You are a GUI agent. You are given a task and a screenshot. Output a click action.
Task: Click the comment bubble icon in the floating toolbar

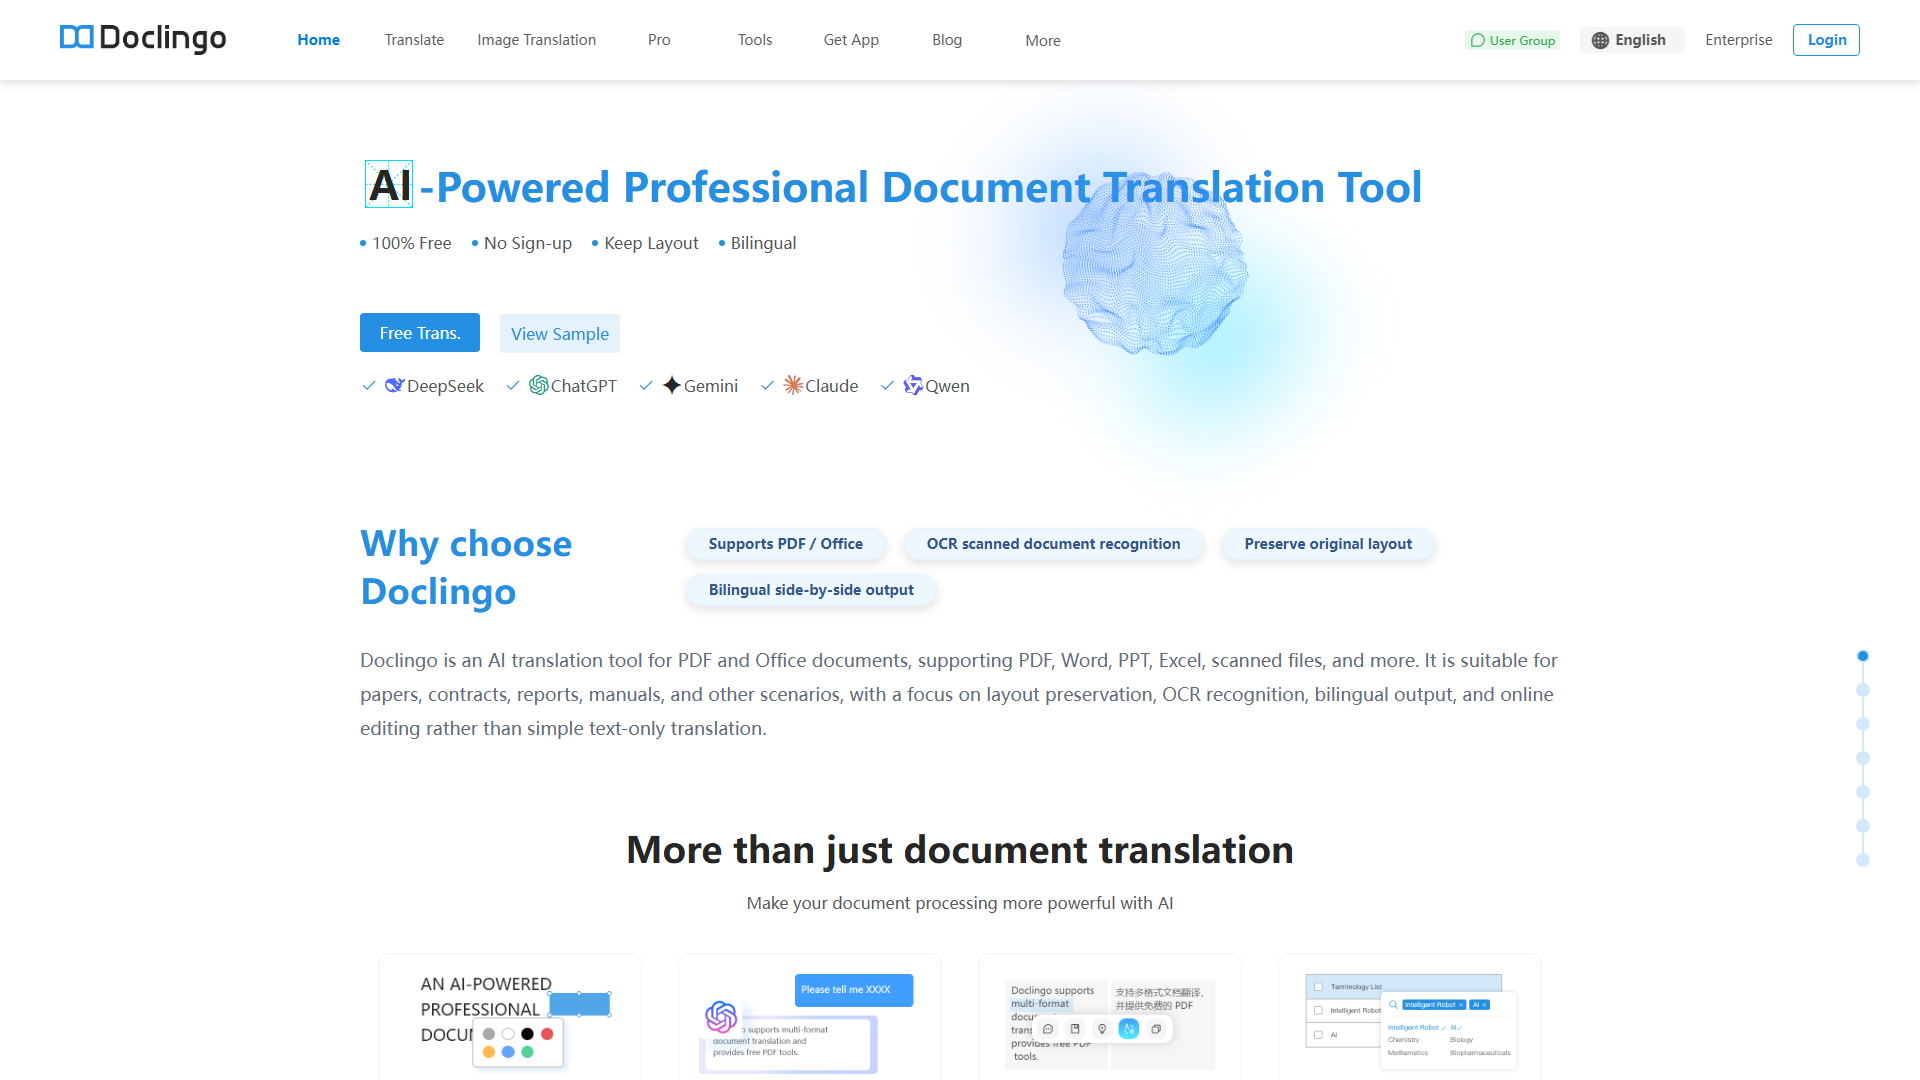1048,1029
